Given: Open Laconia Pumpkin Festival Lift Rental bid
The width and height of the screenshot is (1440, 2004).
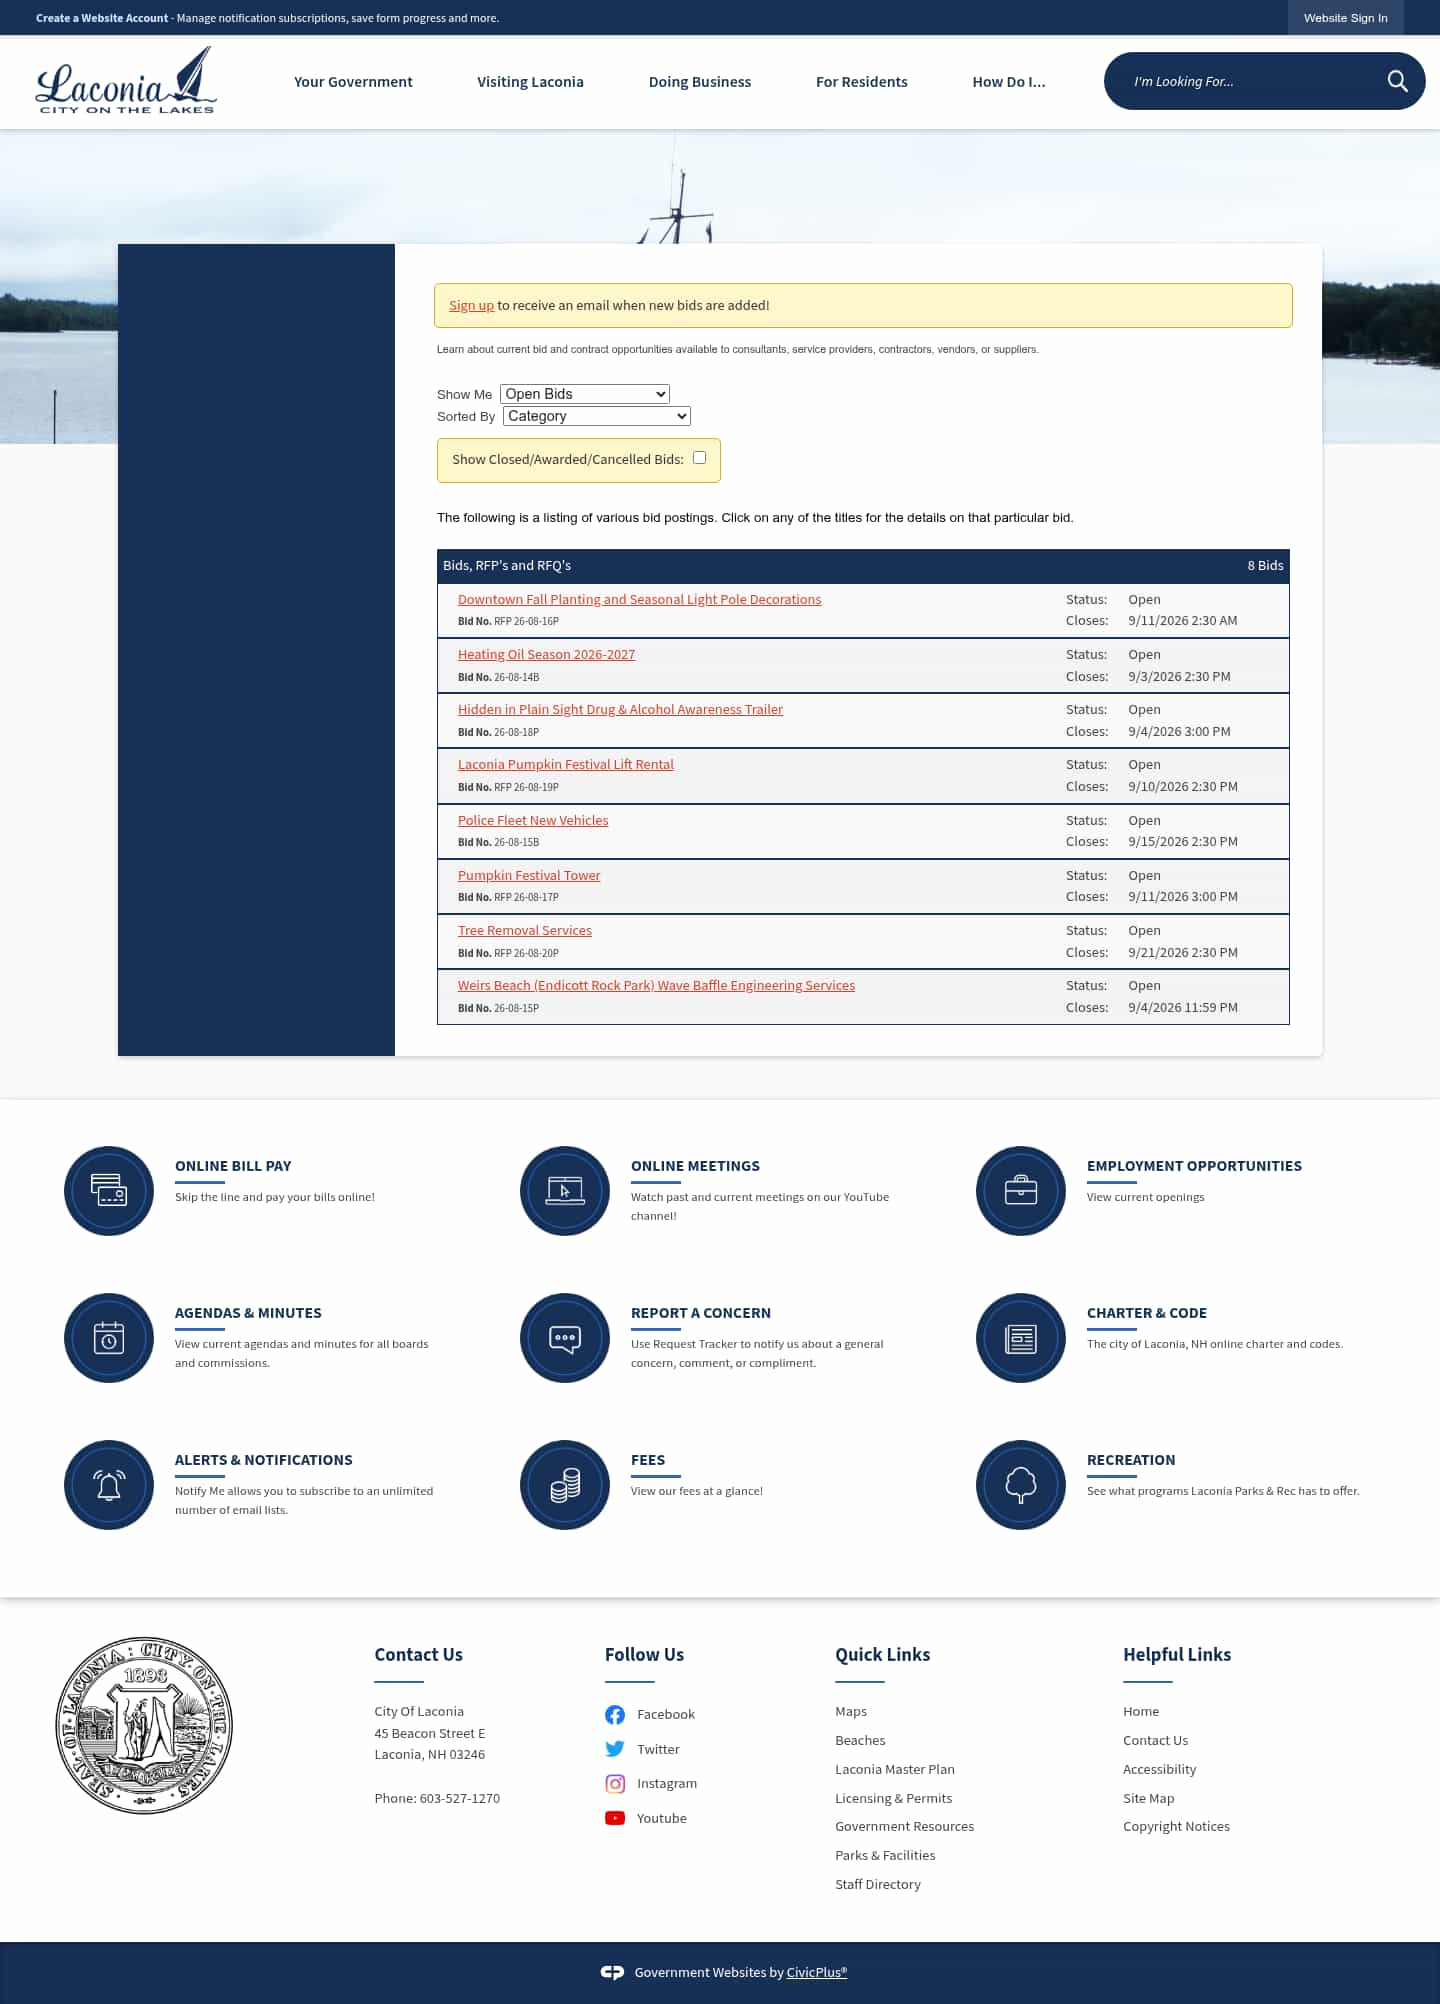Looking at the screenshot, I should pos(565,765).
